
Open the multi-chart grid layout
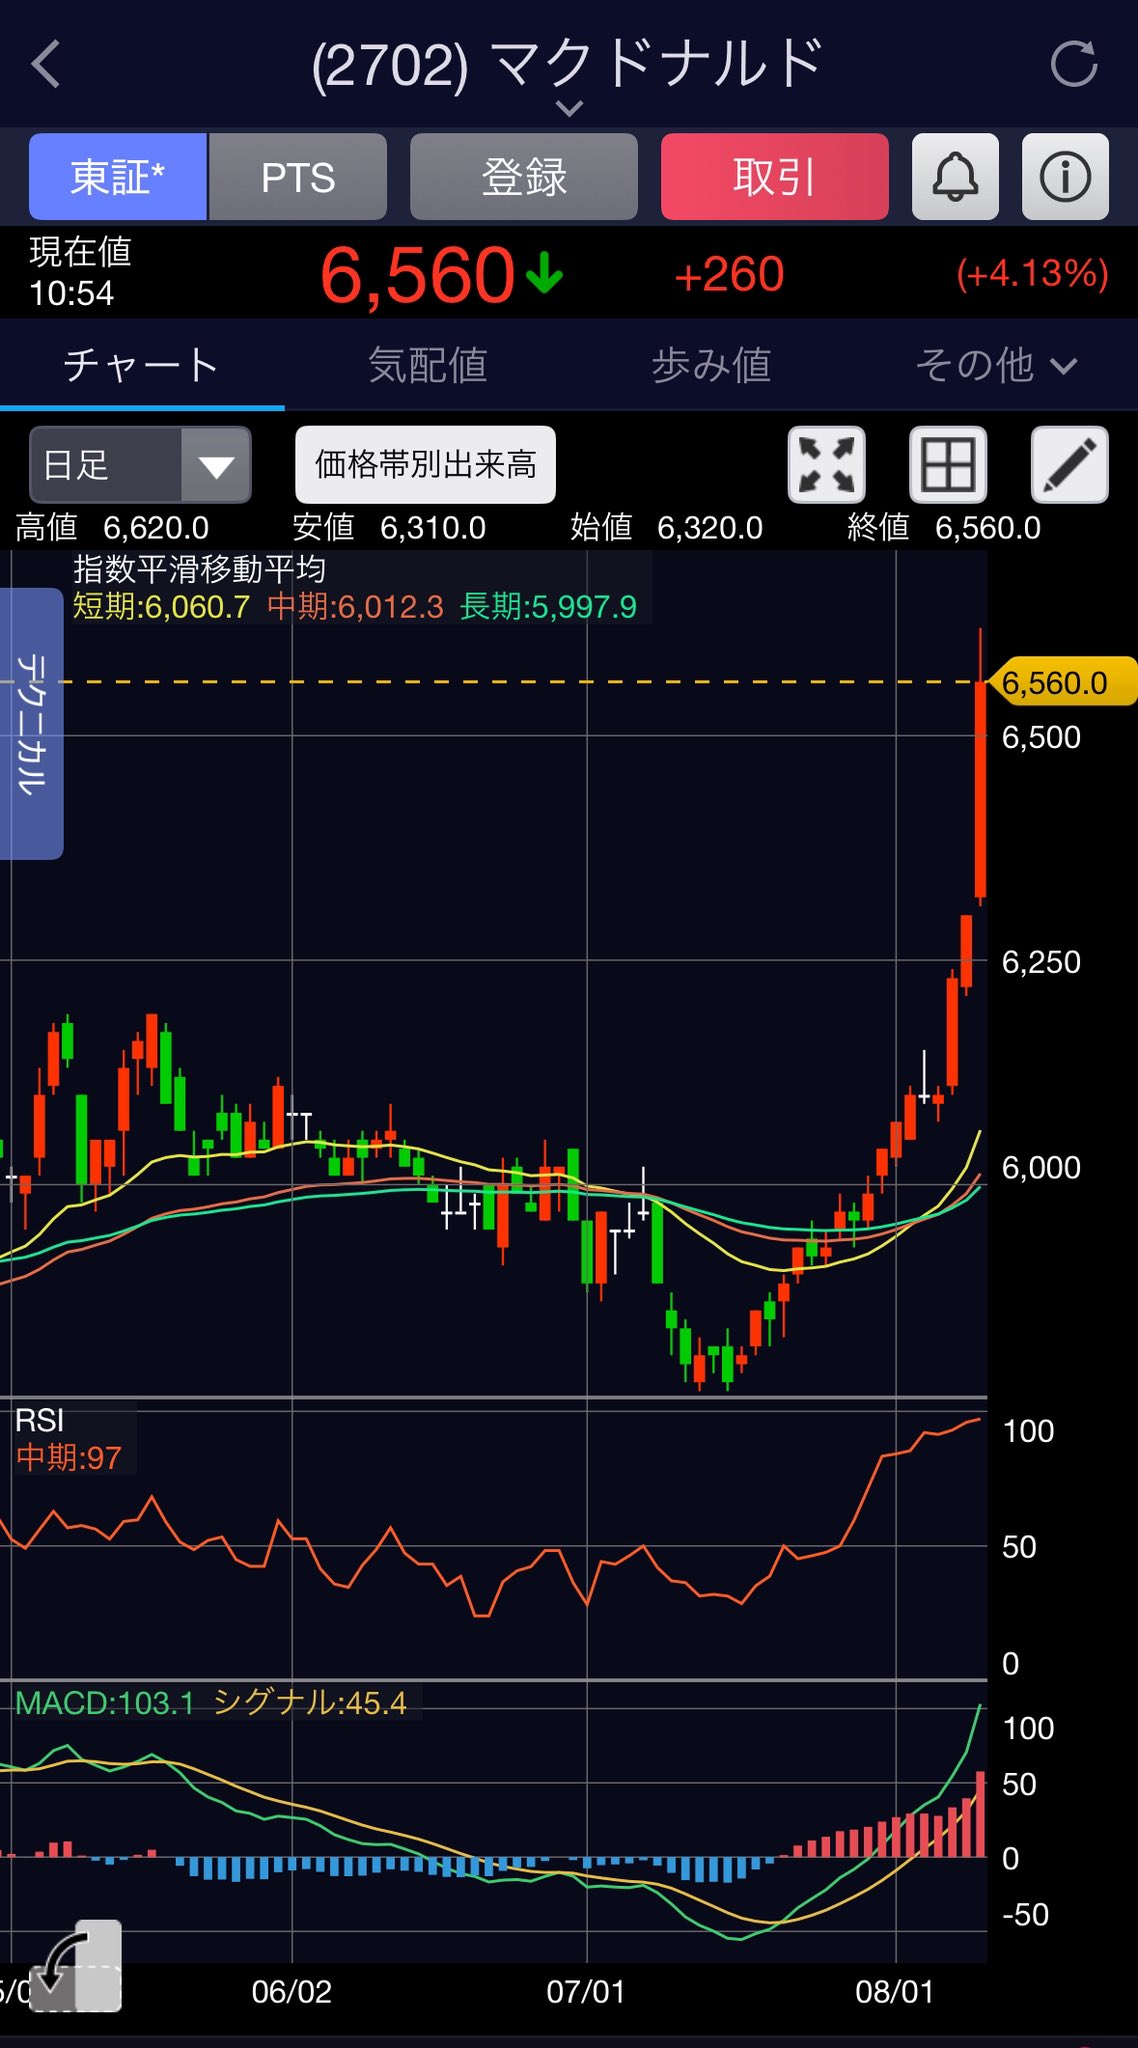pyautogui.click(x=948, y=465)
